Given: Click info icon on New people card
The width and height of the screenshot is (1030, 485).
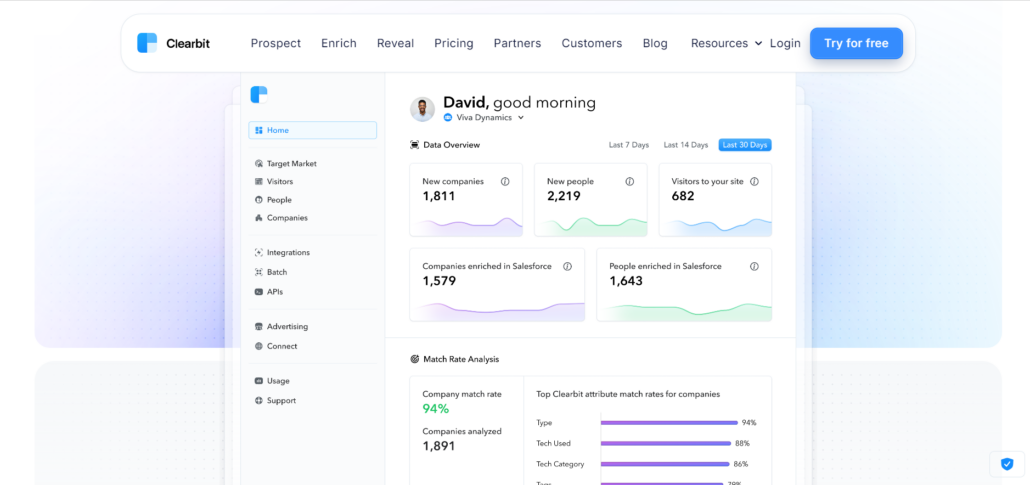Looking at the screenshot, I should click(629, 181).
